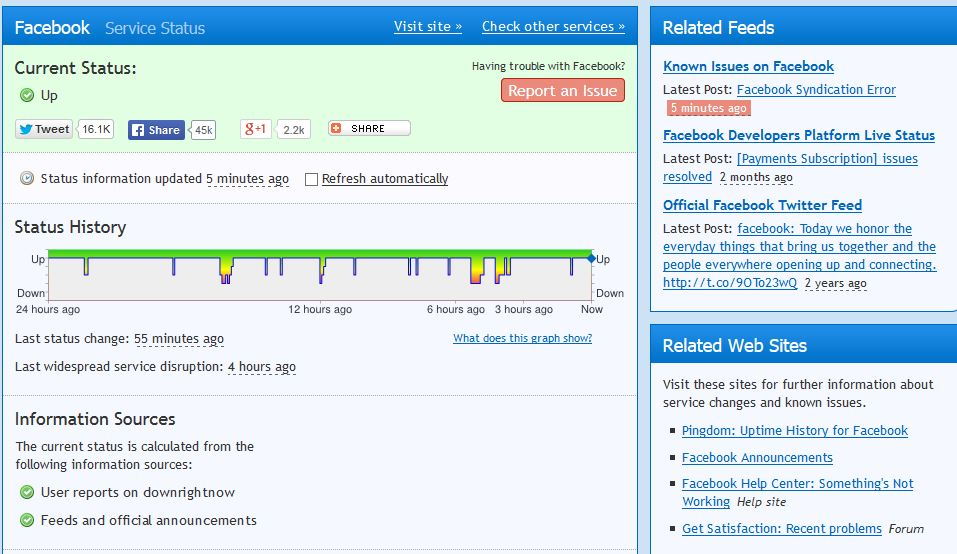
Task: Click the Related Feeds panel heading
Action: pyautogui.click(x=718, y=27)
